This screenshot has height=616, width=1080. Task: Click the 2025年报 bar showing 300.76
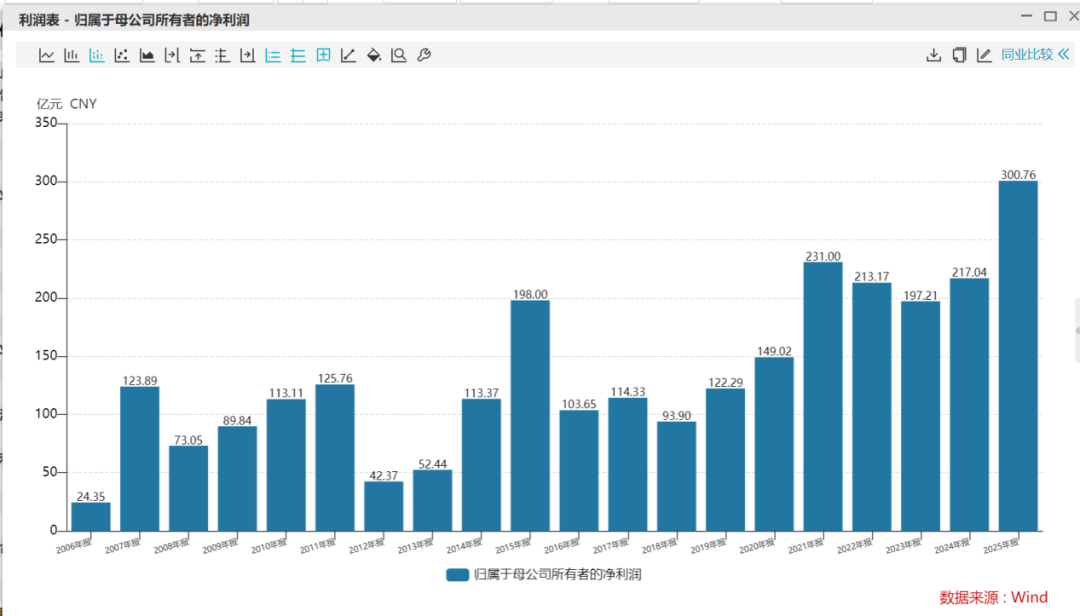(x=1018, y=355)
